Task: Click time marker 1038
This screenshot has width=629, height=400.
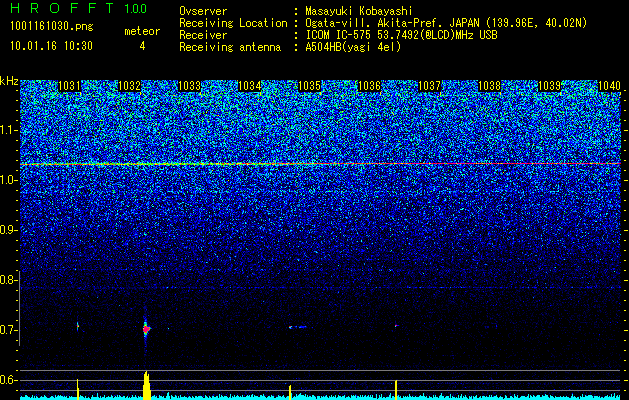Action: pos(489,86)
